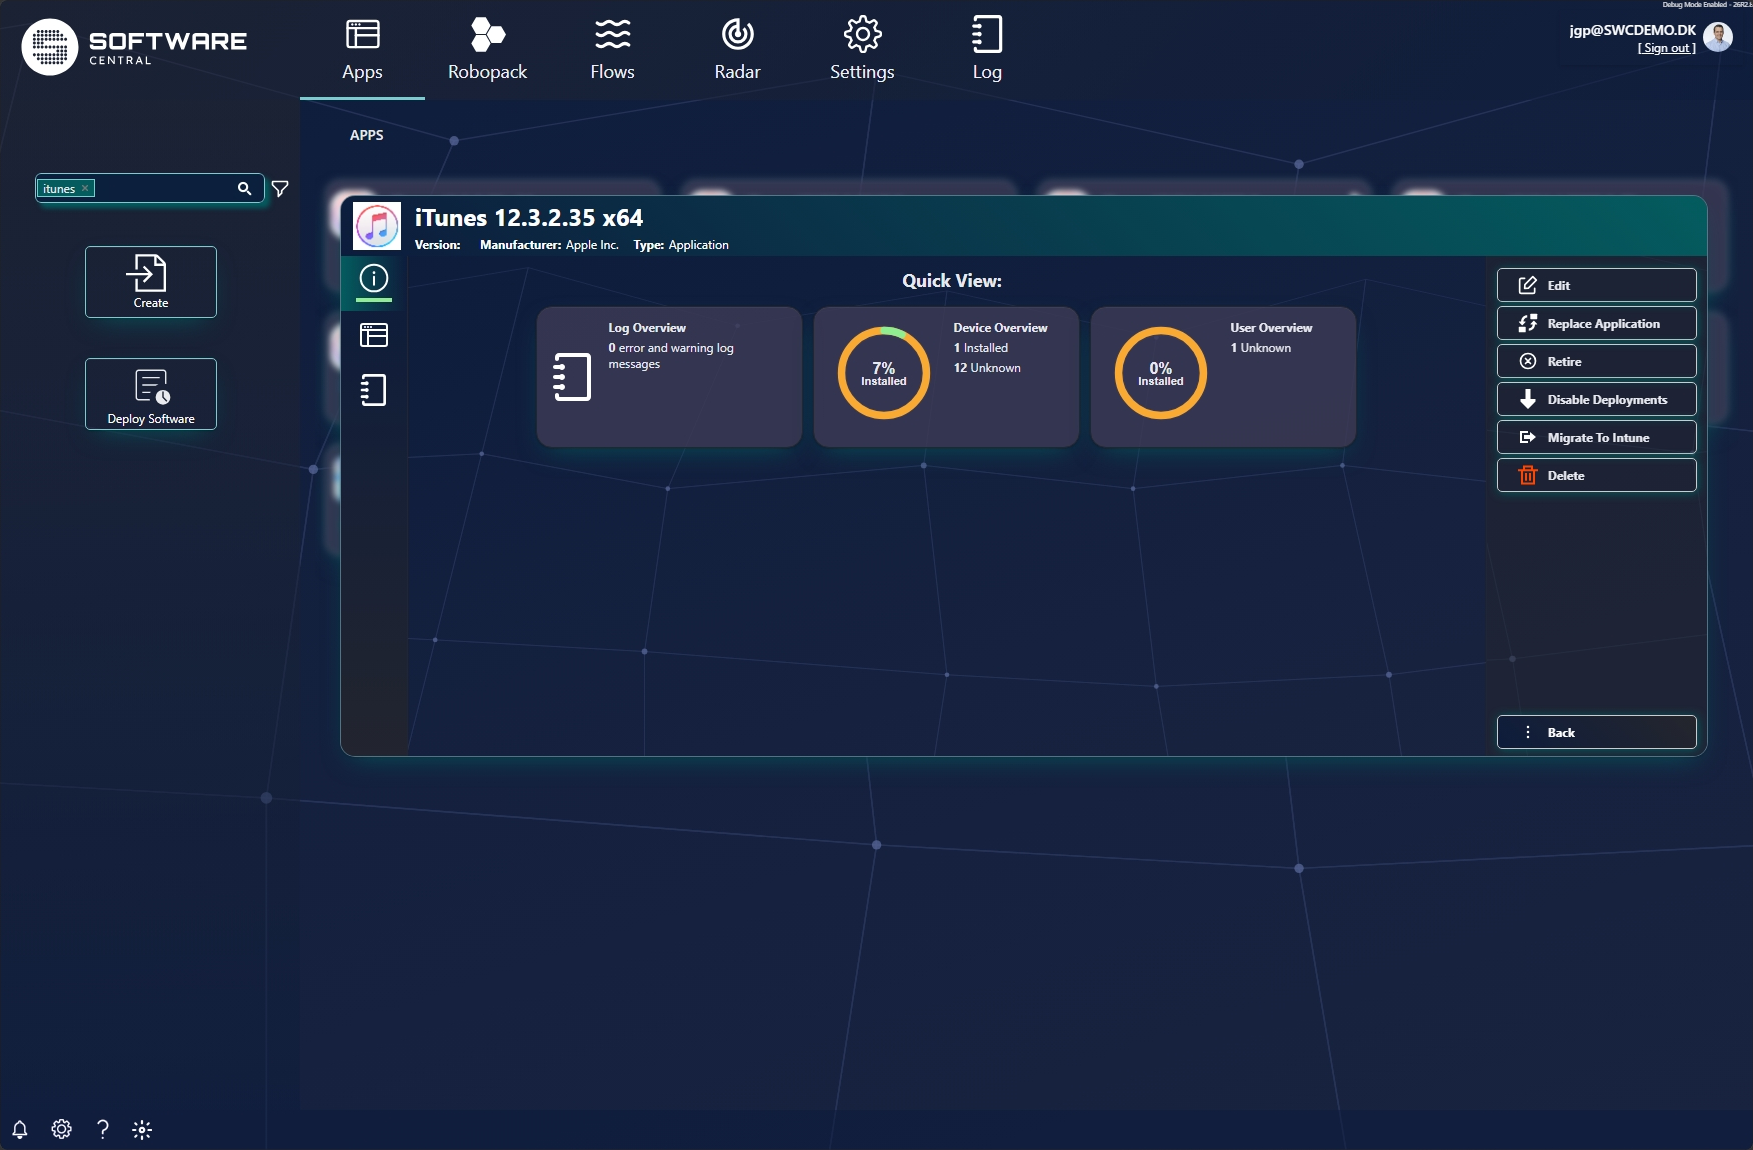The width and height of the screenshot is (1753, 1150).
Task: Click the 0% Installed user progress ring
Action: 1161,373
